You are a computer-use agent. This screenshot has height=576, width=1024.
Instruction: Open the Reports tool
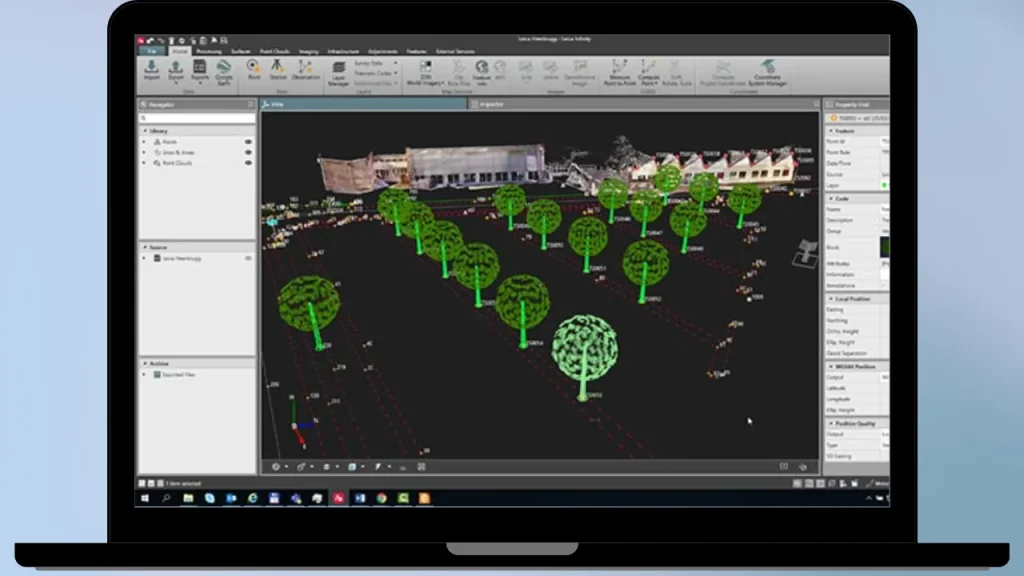(200, 70)
